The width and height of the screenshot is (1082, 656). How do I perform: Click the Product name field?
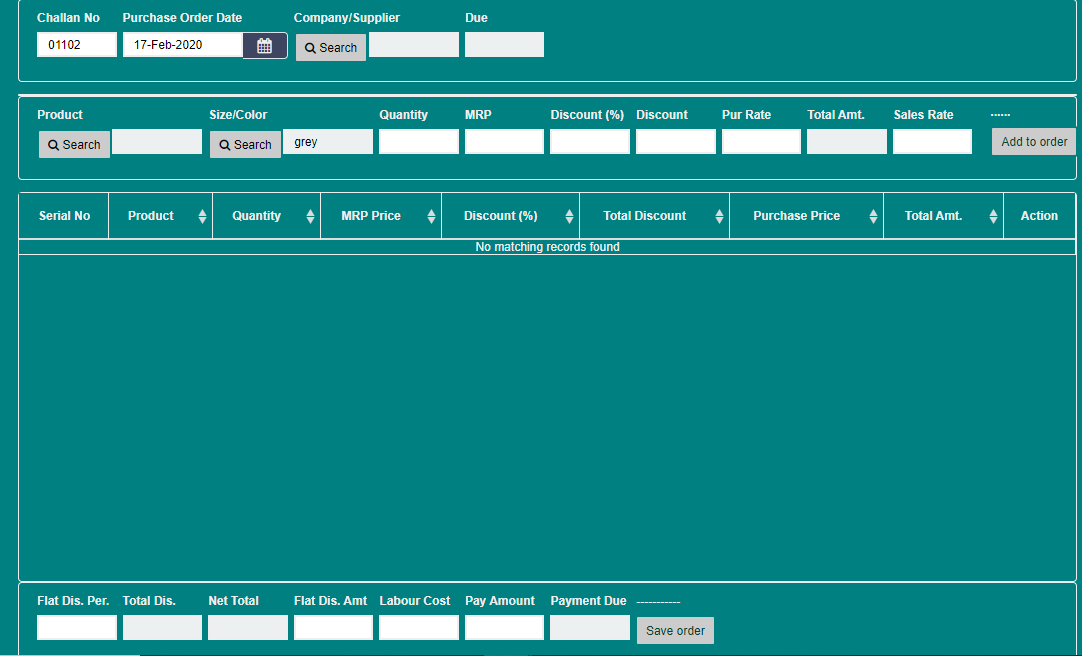tap(157, 142)
